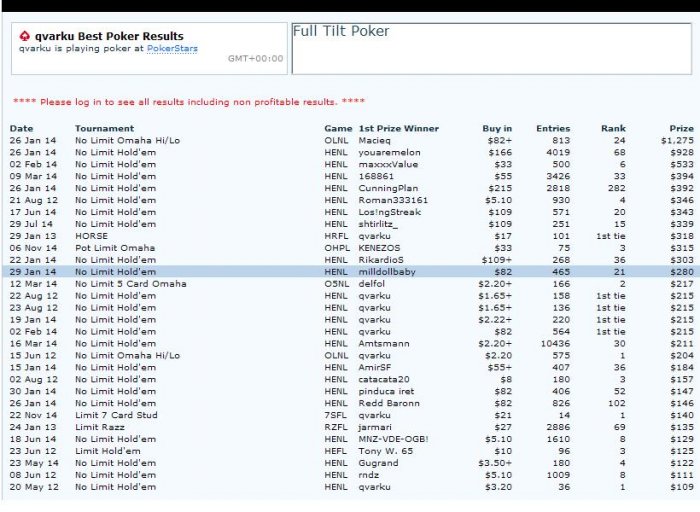The height and width of the screenshot is (512, 700).
Task: Click winner name delfol
Action: point(371,284)
